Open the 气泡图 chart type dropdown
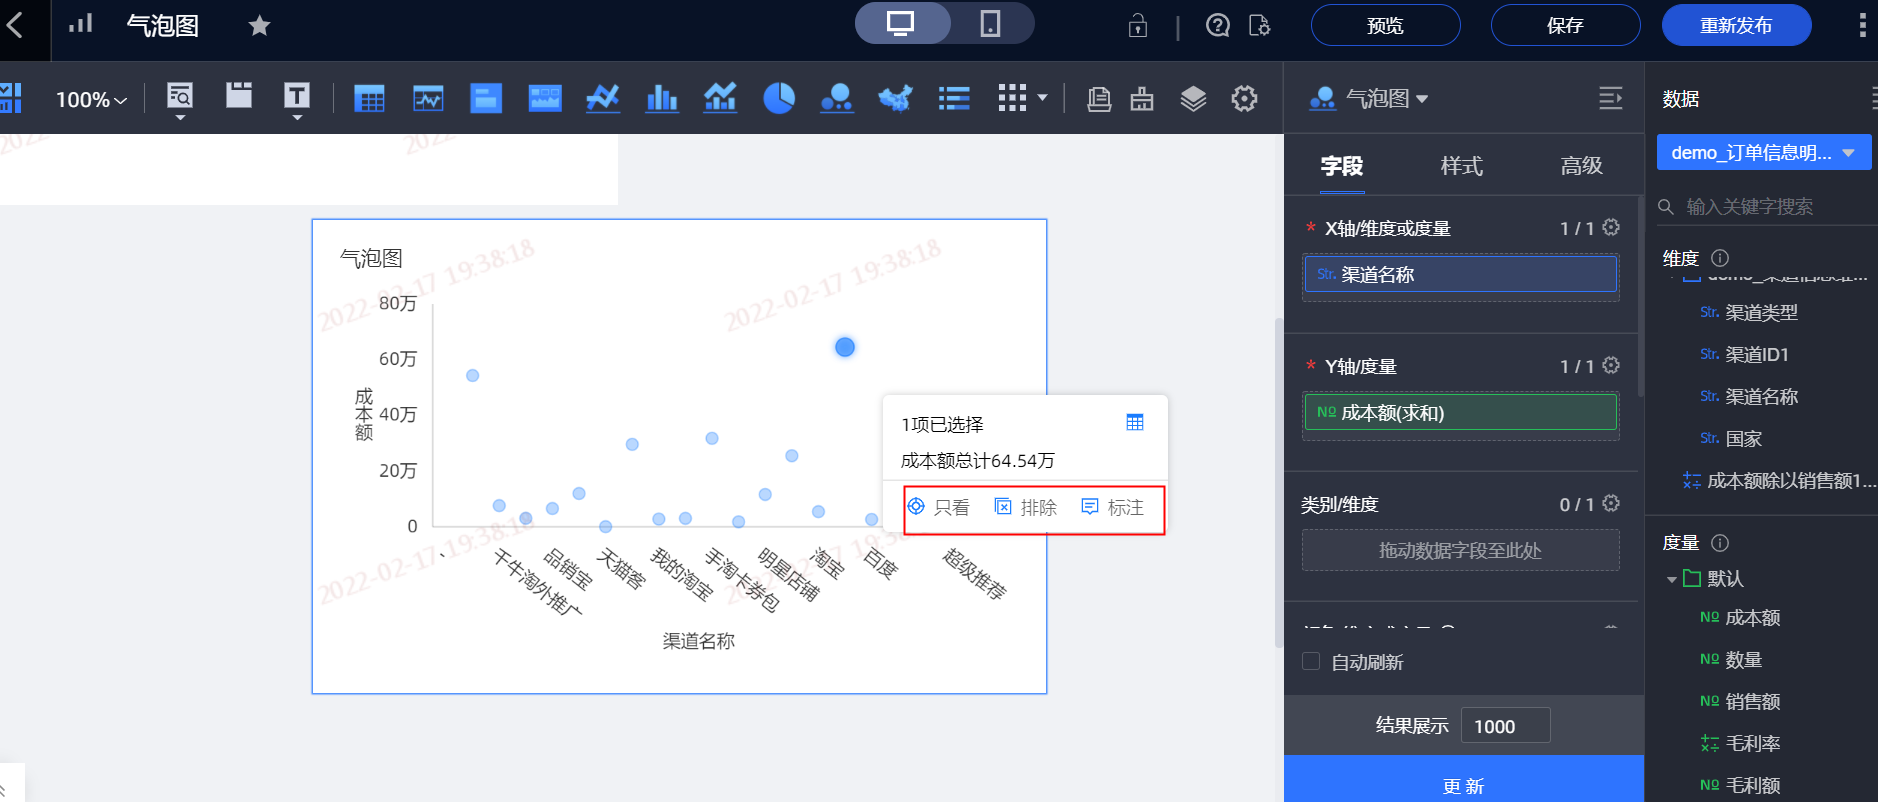This screenshot has height=802, width=1878. pyautogui.click(x=1369, y=98)
